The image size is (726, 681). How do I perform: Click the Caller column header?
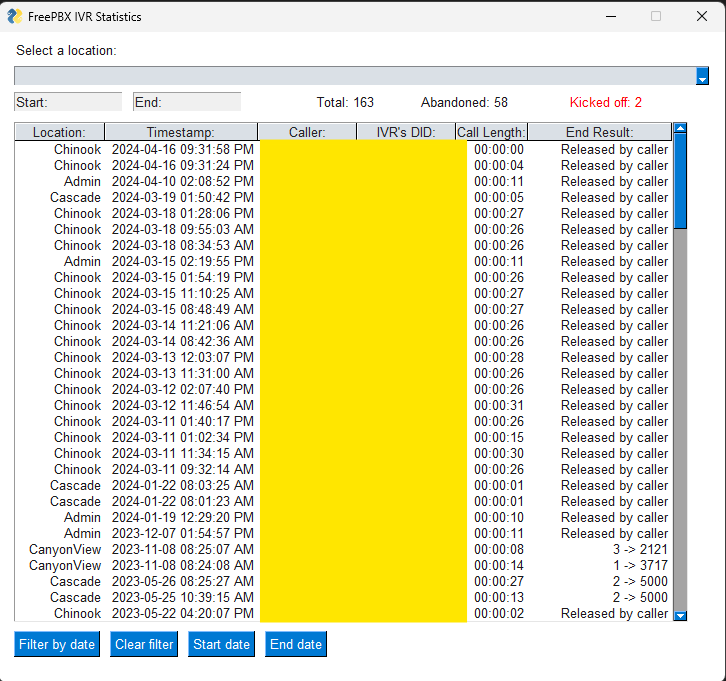point(307,132)
